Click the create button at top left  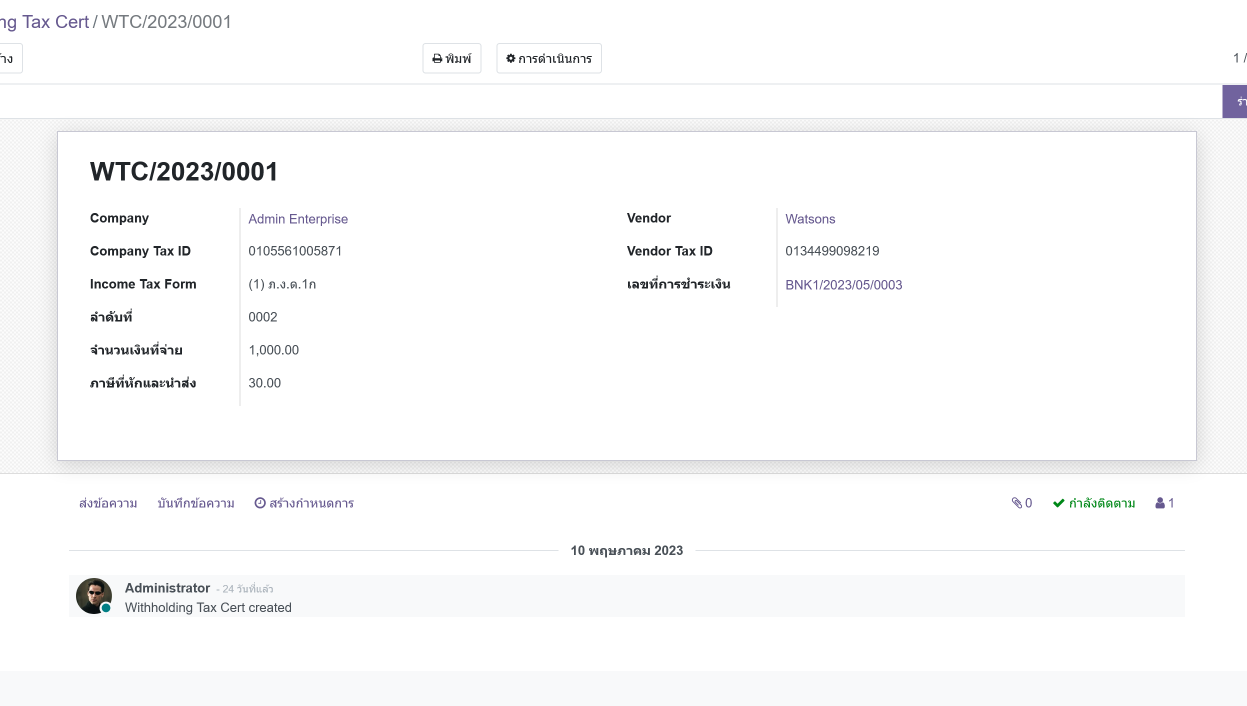coord(9,59)
